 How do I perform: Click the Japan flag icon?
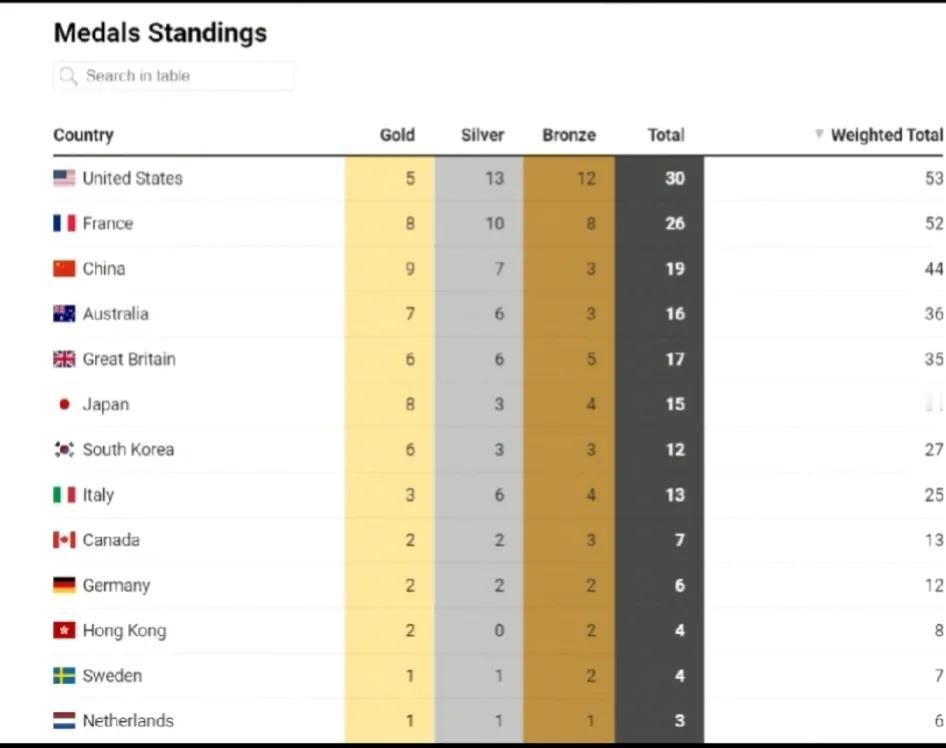pyautogui.click(x=64, y=404)
